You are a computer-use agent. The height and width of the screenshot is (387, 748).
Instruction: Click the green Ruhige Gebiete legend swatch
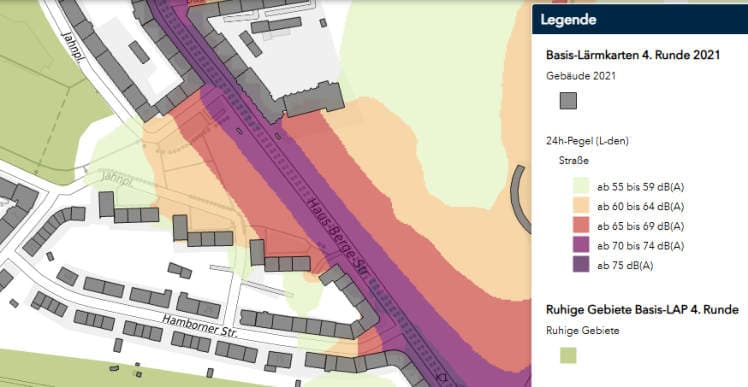point(568,356)
